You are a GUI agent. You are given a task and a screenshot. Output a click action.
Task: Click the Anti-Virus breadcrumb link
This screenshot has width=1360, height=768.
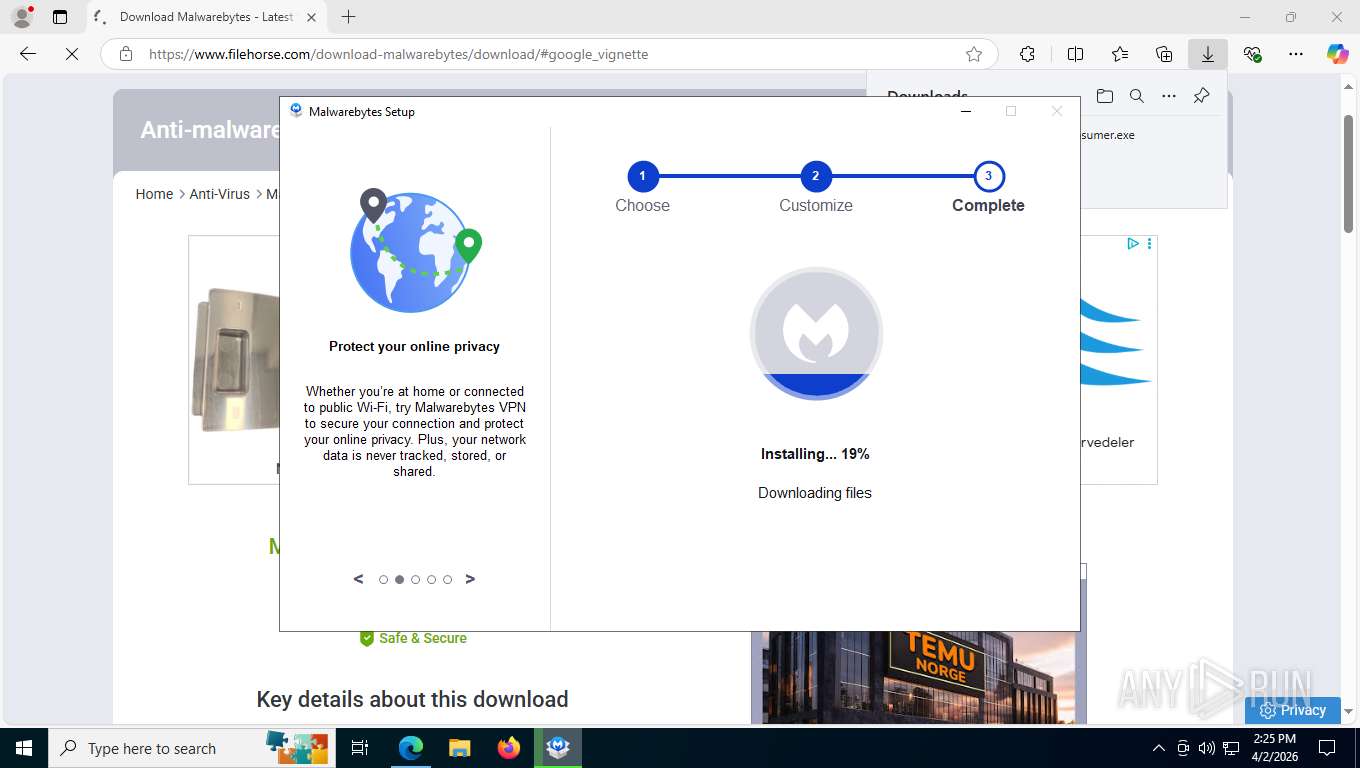coord(220,194)
